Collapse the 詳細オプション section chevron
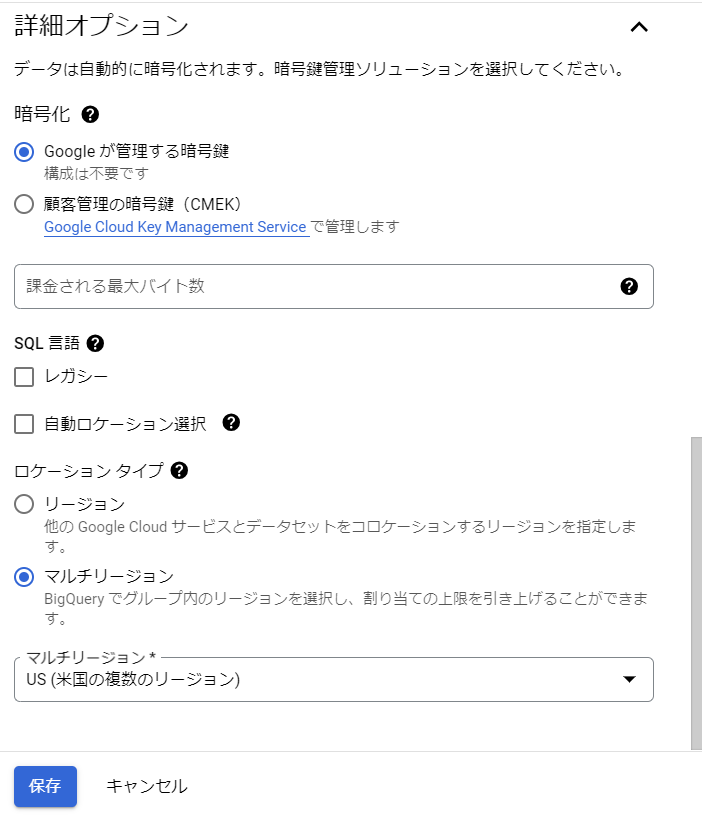 pos(640,28)
